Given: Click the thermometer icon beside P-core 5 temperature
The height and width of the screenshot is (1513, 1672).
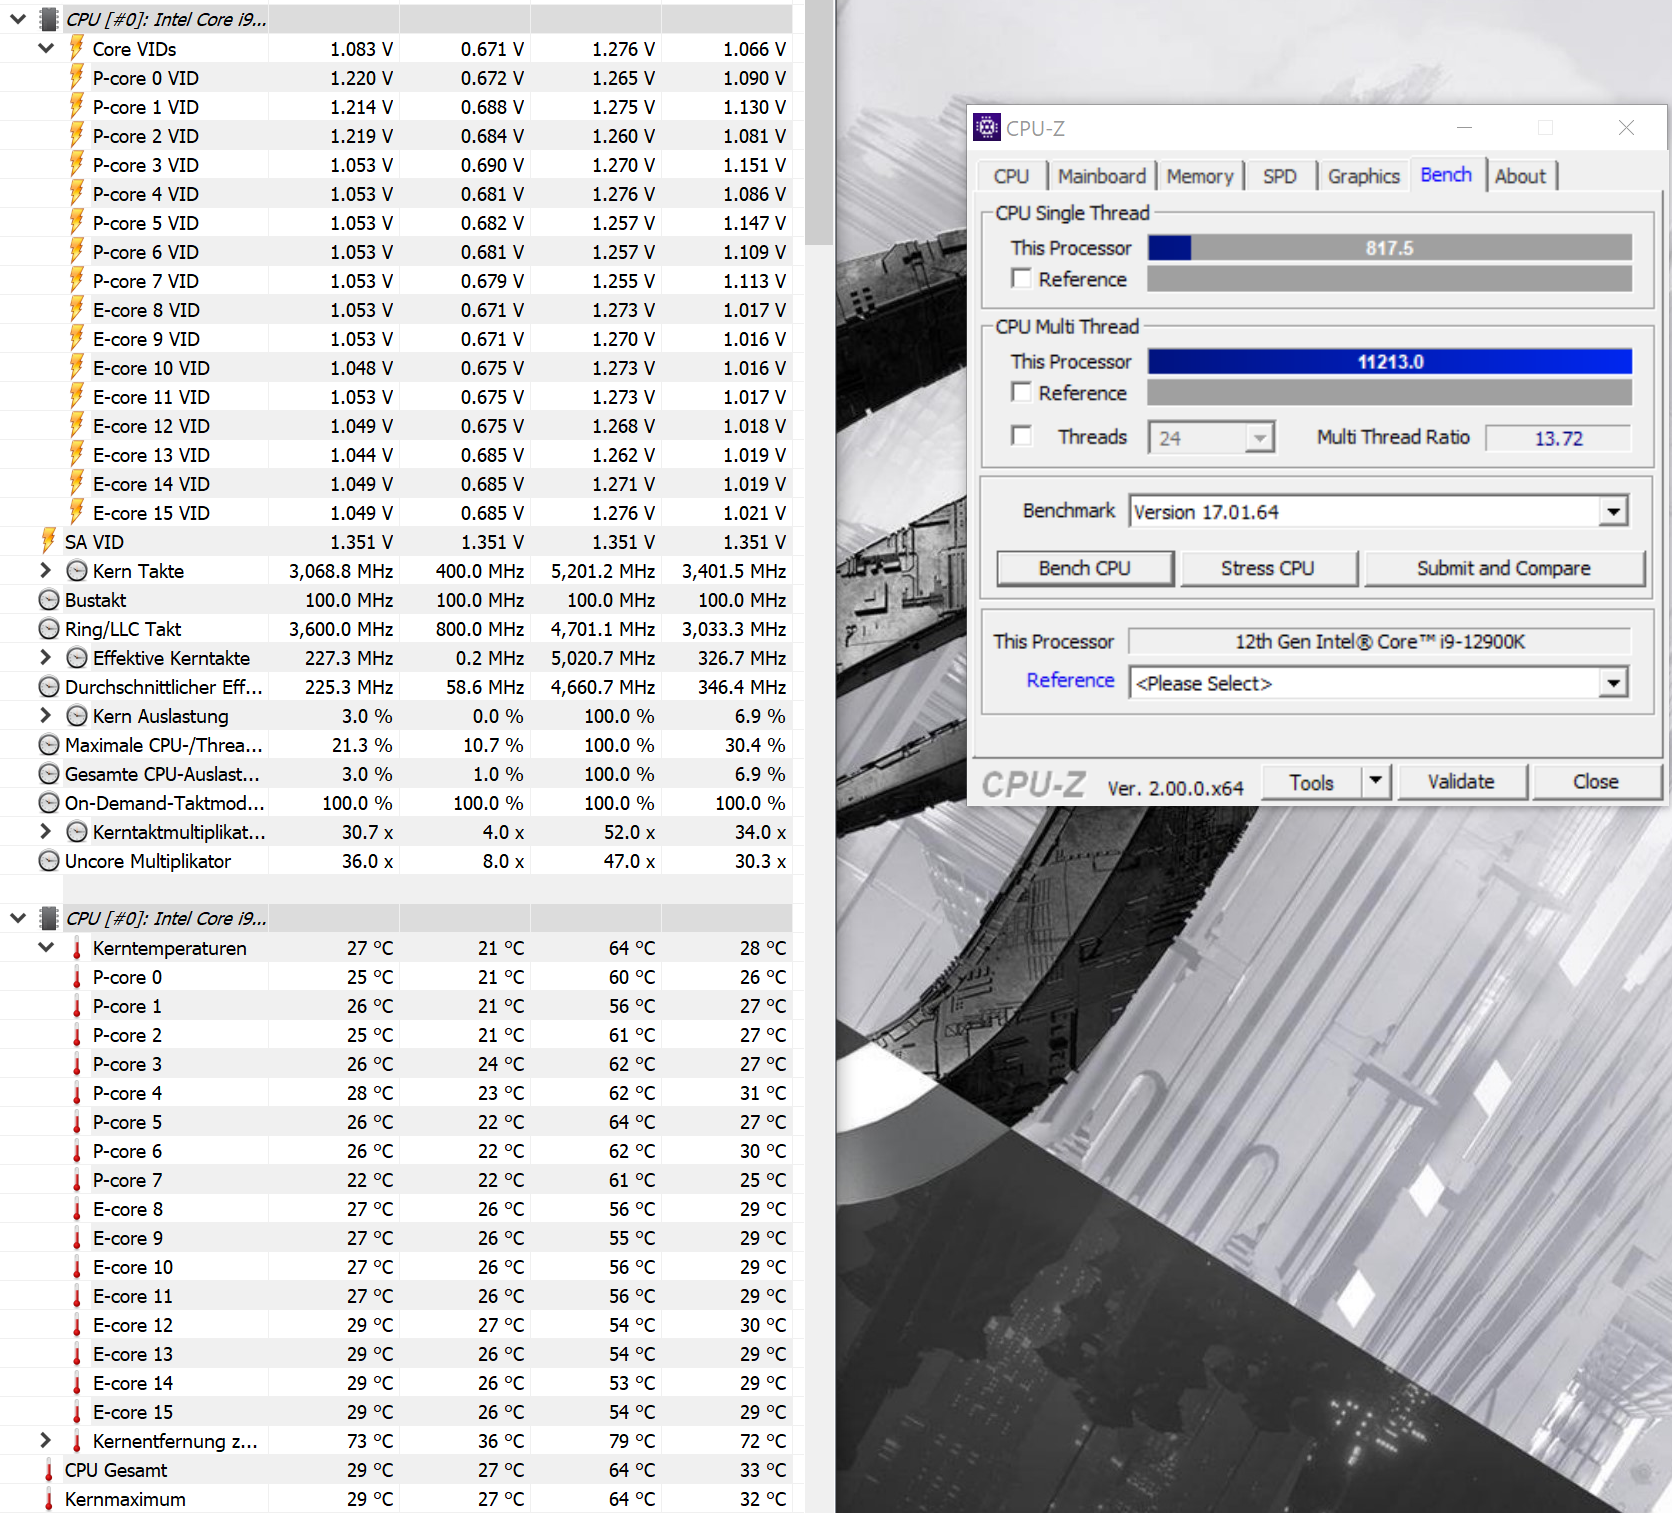Looking at the screenshot, I should click(76, 1122).
